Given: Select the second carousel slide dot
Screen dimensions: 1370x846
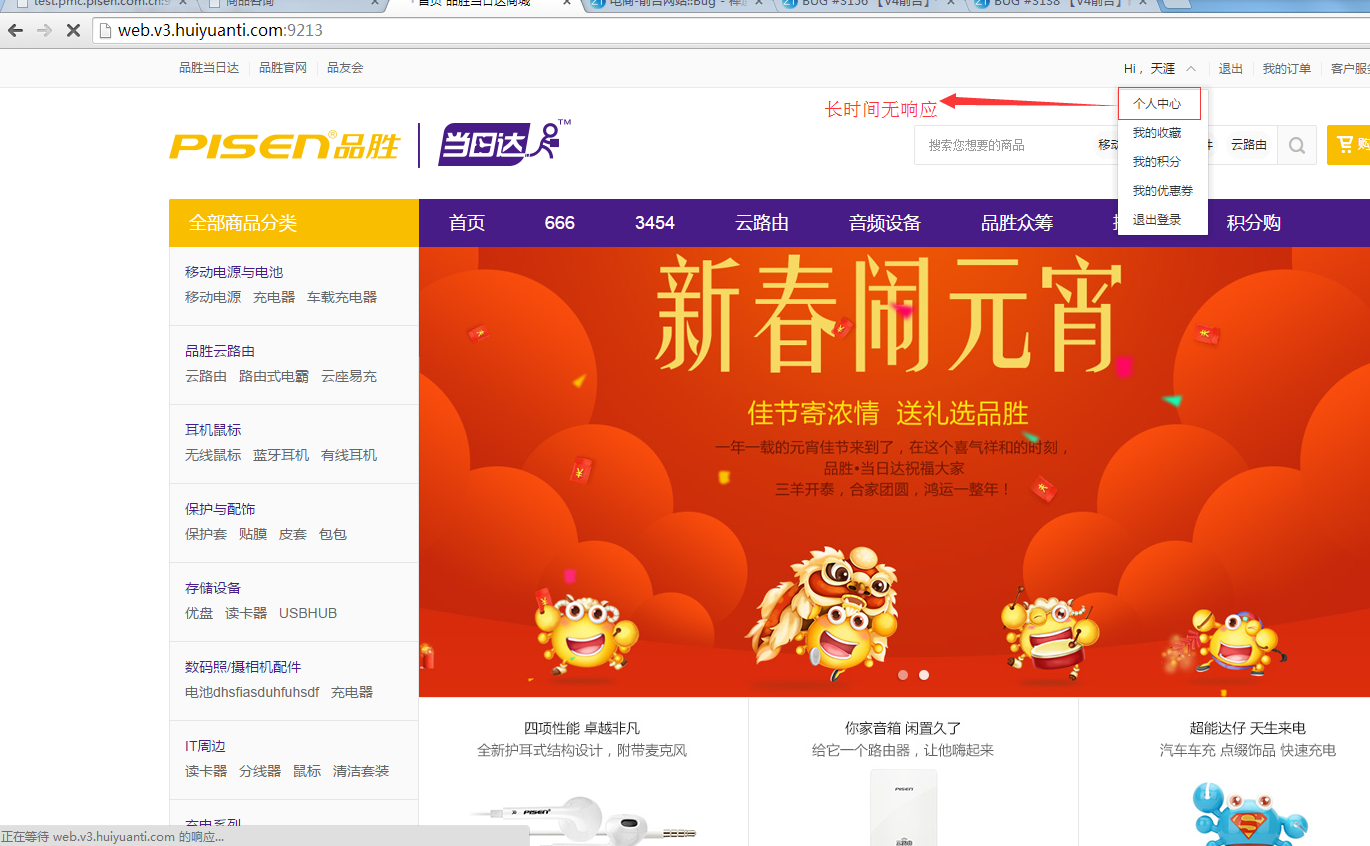Looking at the screenshot, I should pos(924,675).
